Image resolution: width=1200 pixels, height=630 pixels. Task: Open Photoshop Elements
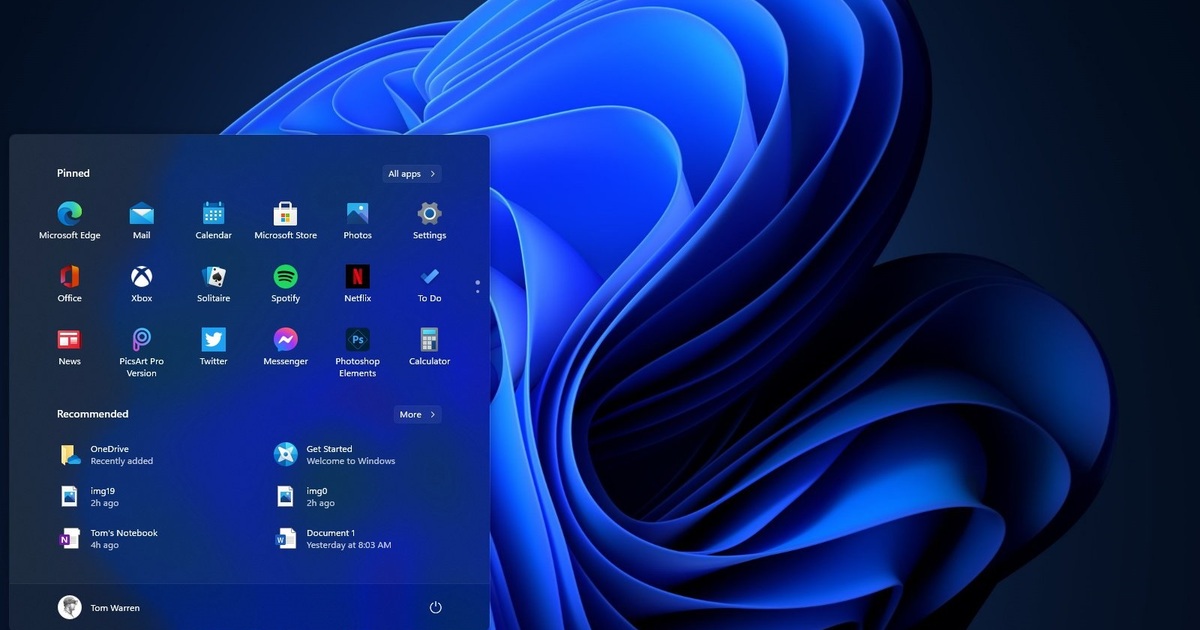click(x=358, y=353)
